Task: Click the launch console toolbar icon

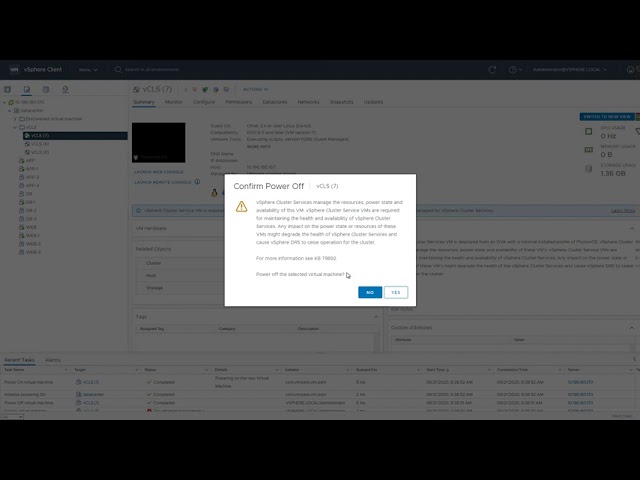Action: 216,89
